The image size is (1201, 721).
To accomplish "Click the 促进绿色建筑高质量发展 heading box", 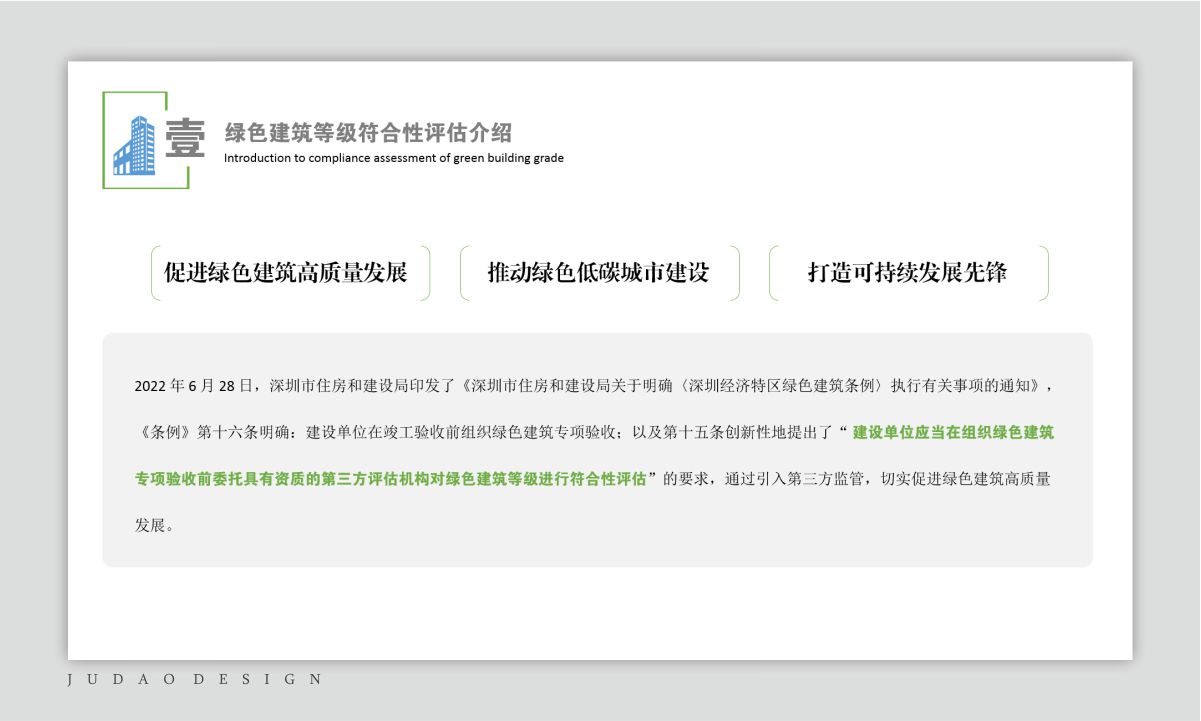I will (286, 273).
